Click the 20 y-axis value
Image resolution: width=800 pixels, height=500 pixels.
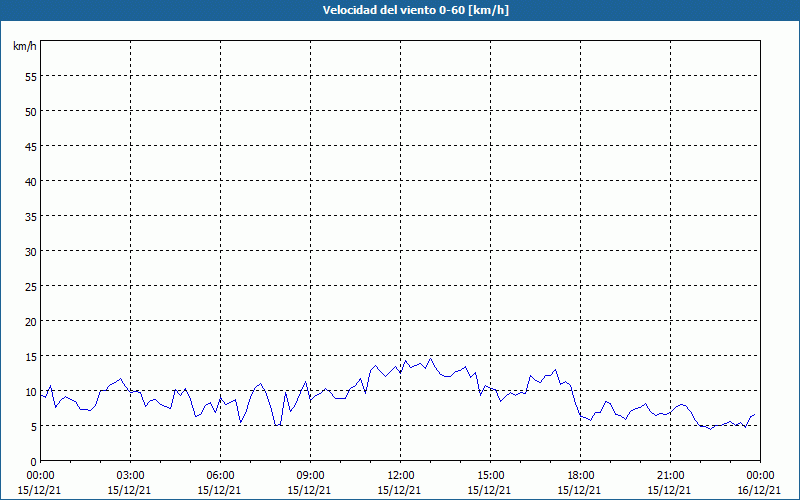31,321
